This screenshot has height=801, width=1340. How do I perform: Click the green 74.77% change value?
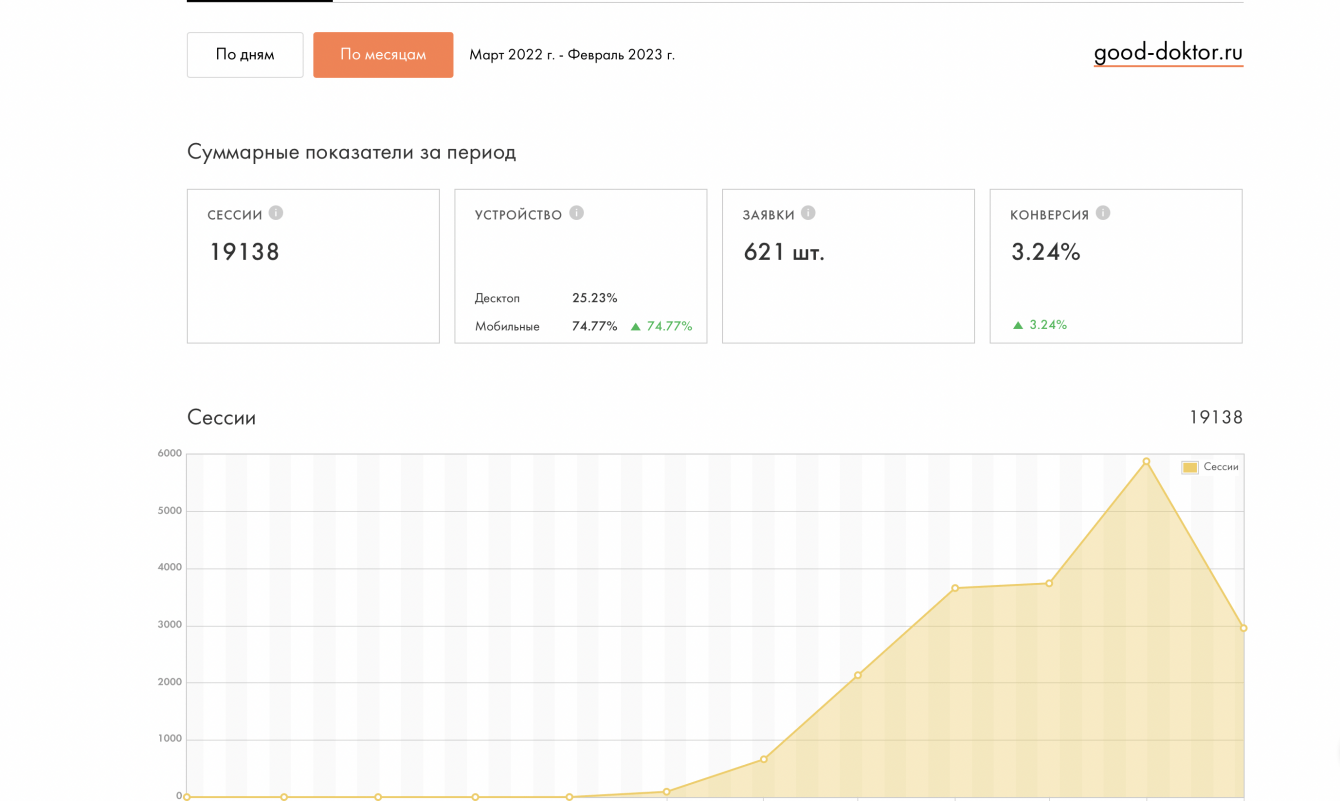670,326
